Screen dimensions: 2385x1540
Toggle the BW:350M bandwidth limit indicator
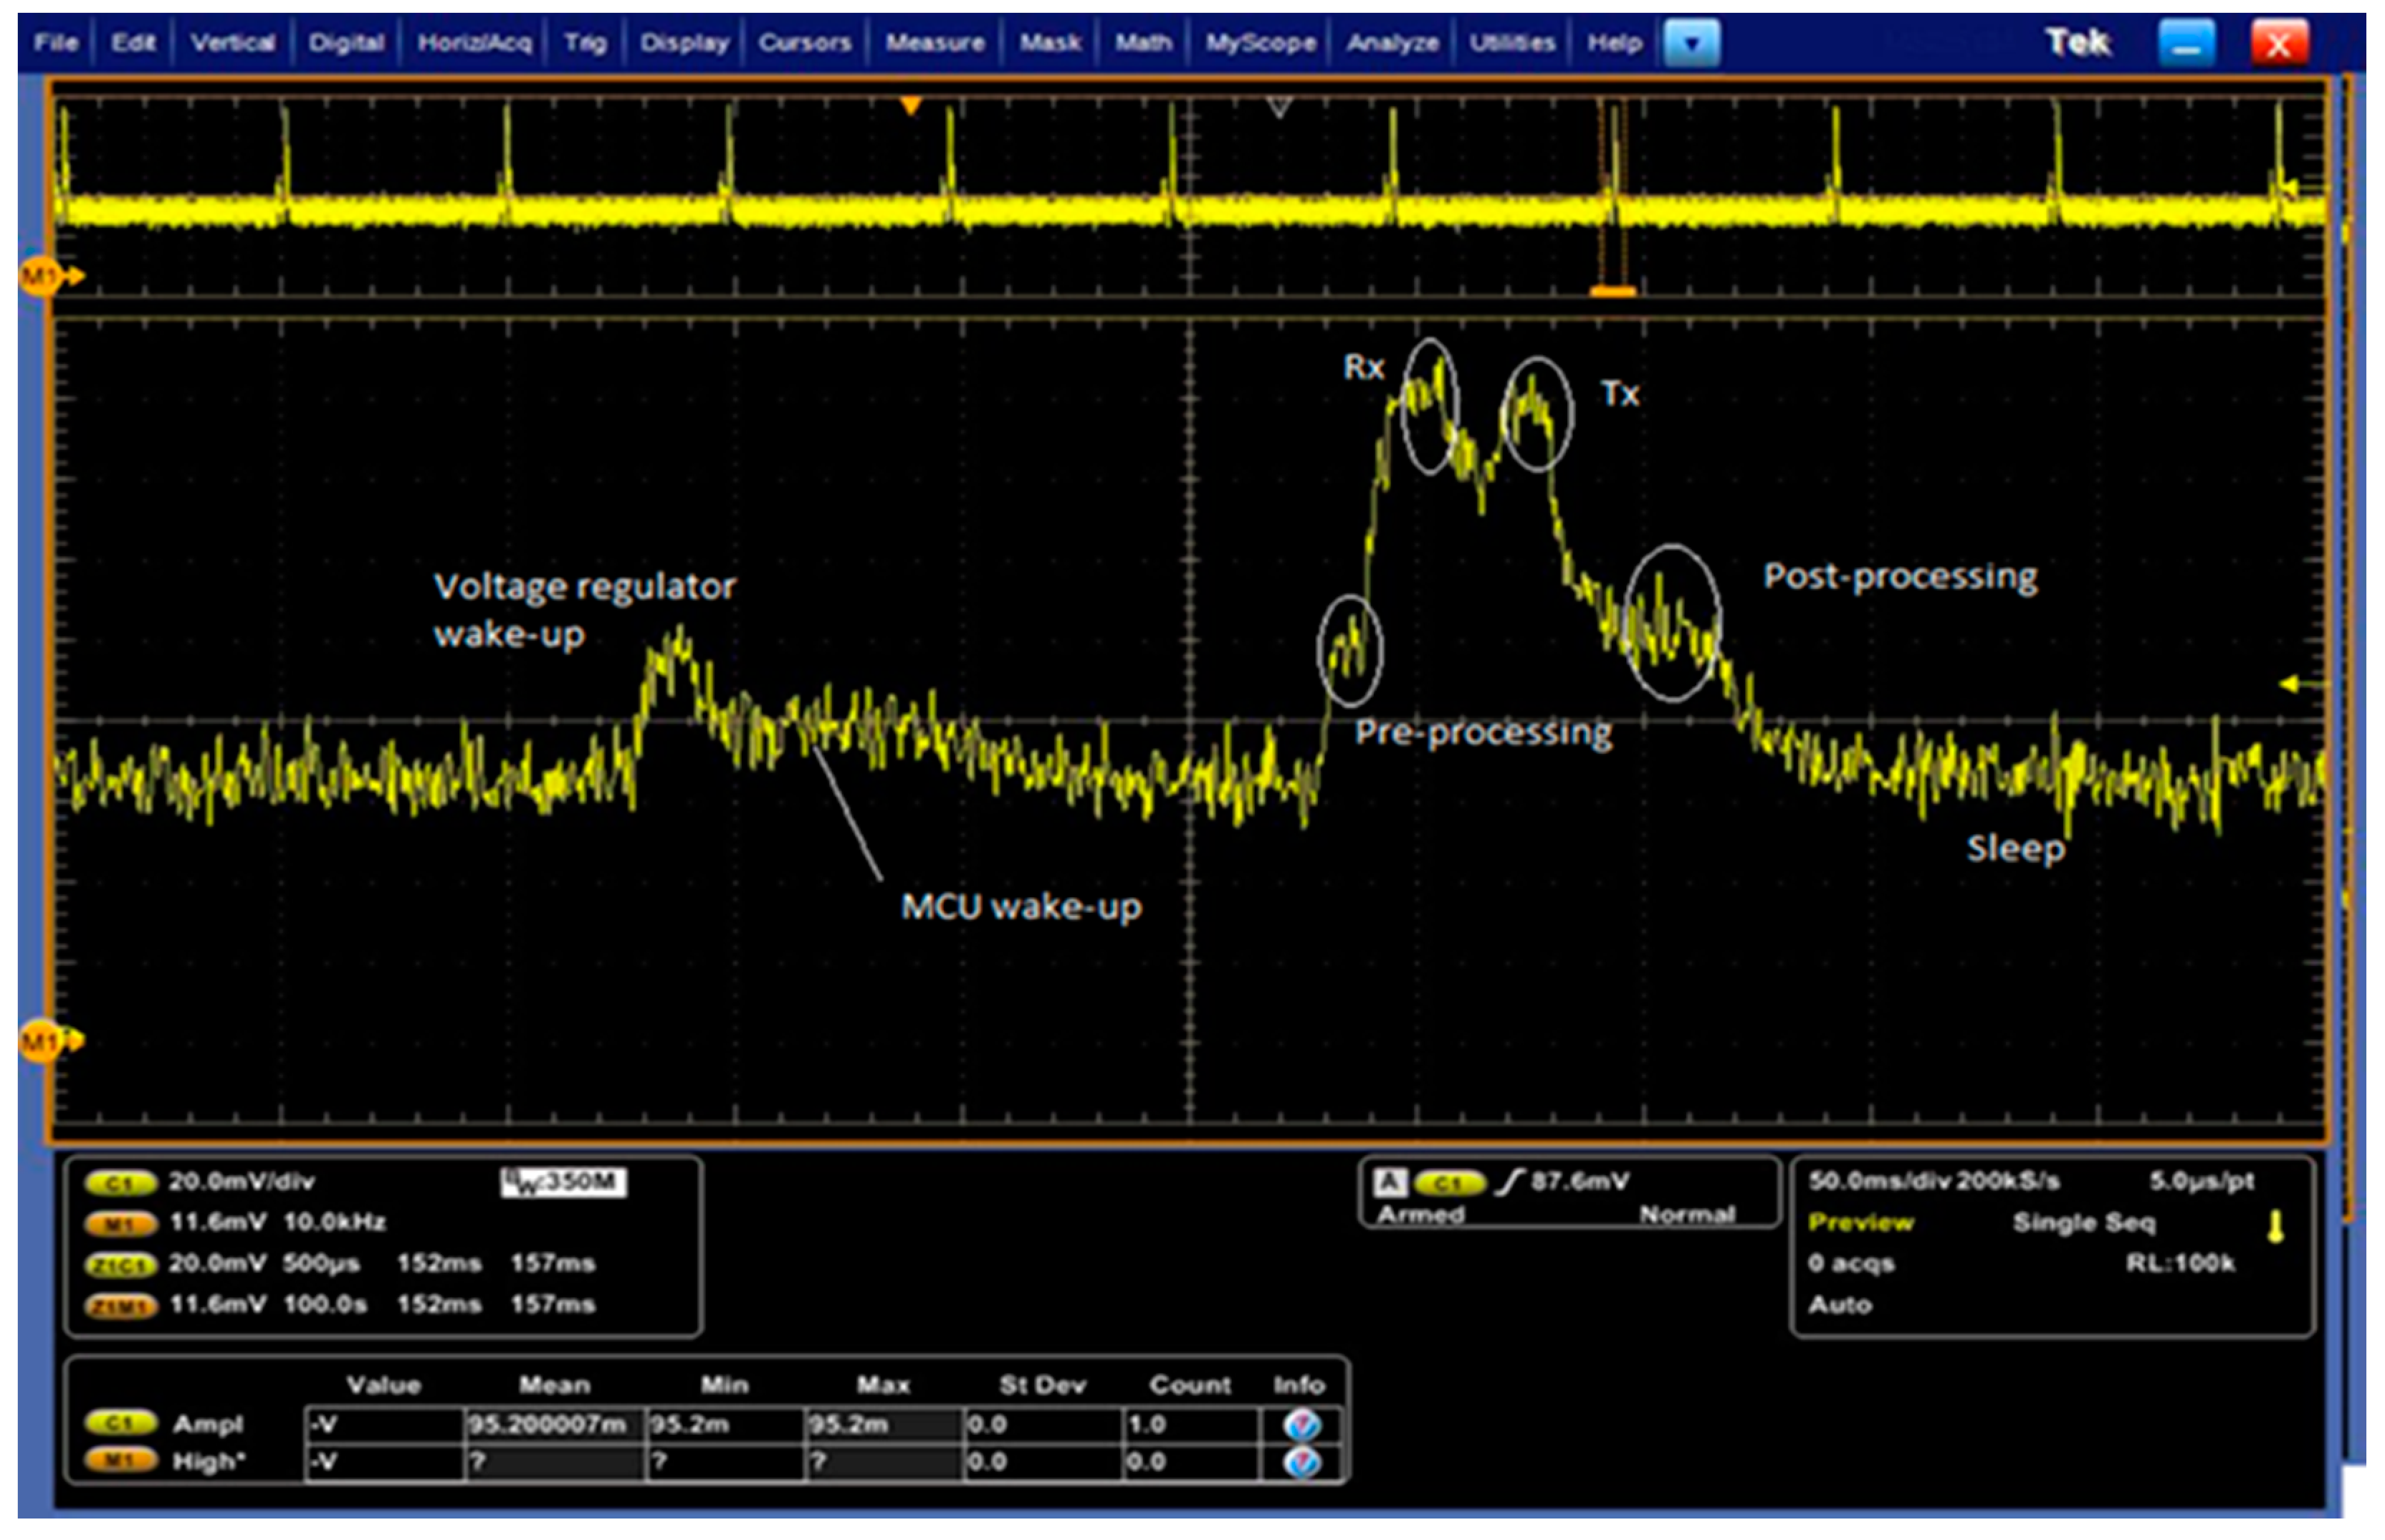(x=563, y=1183)
